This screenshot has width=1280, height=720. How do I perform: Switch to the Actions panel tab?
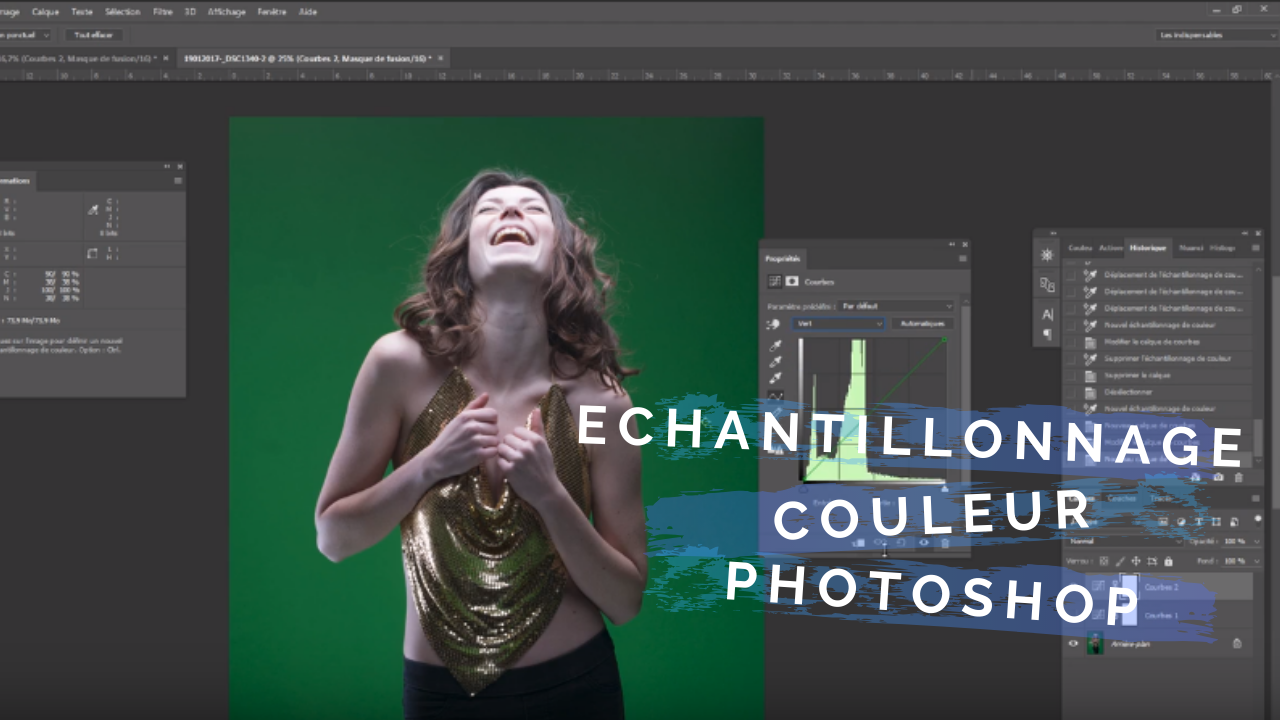(1110, 247)
